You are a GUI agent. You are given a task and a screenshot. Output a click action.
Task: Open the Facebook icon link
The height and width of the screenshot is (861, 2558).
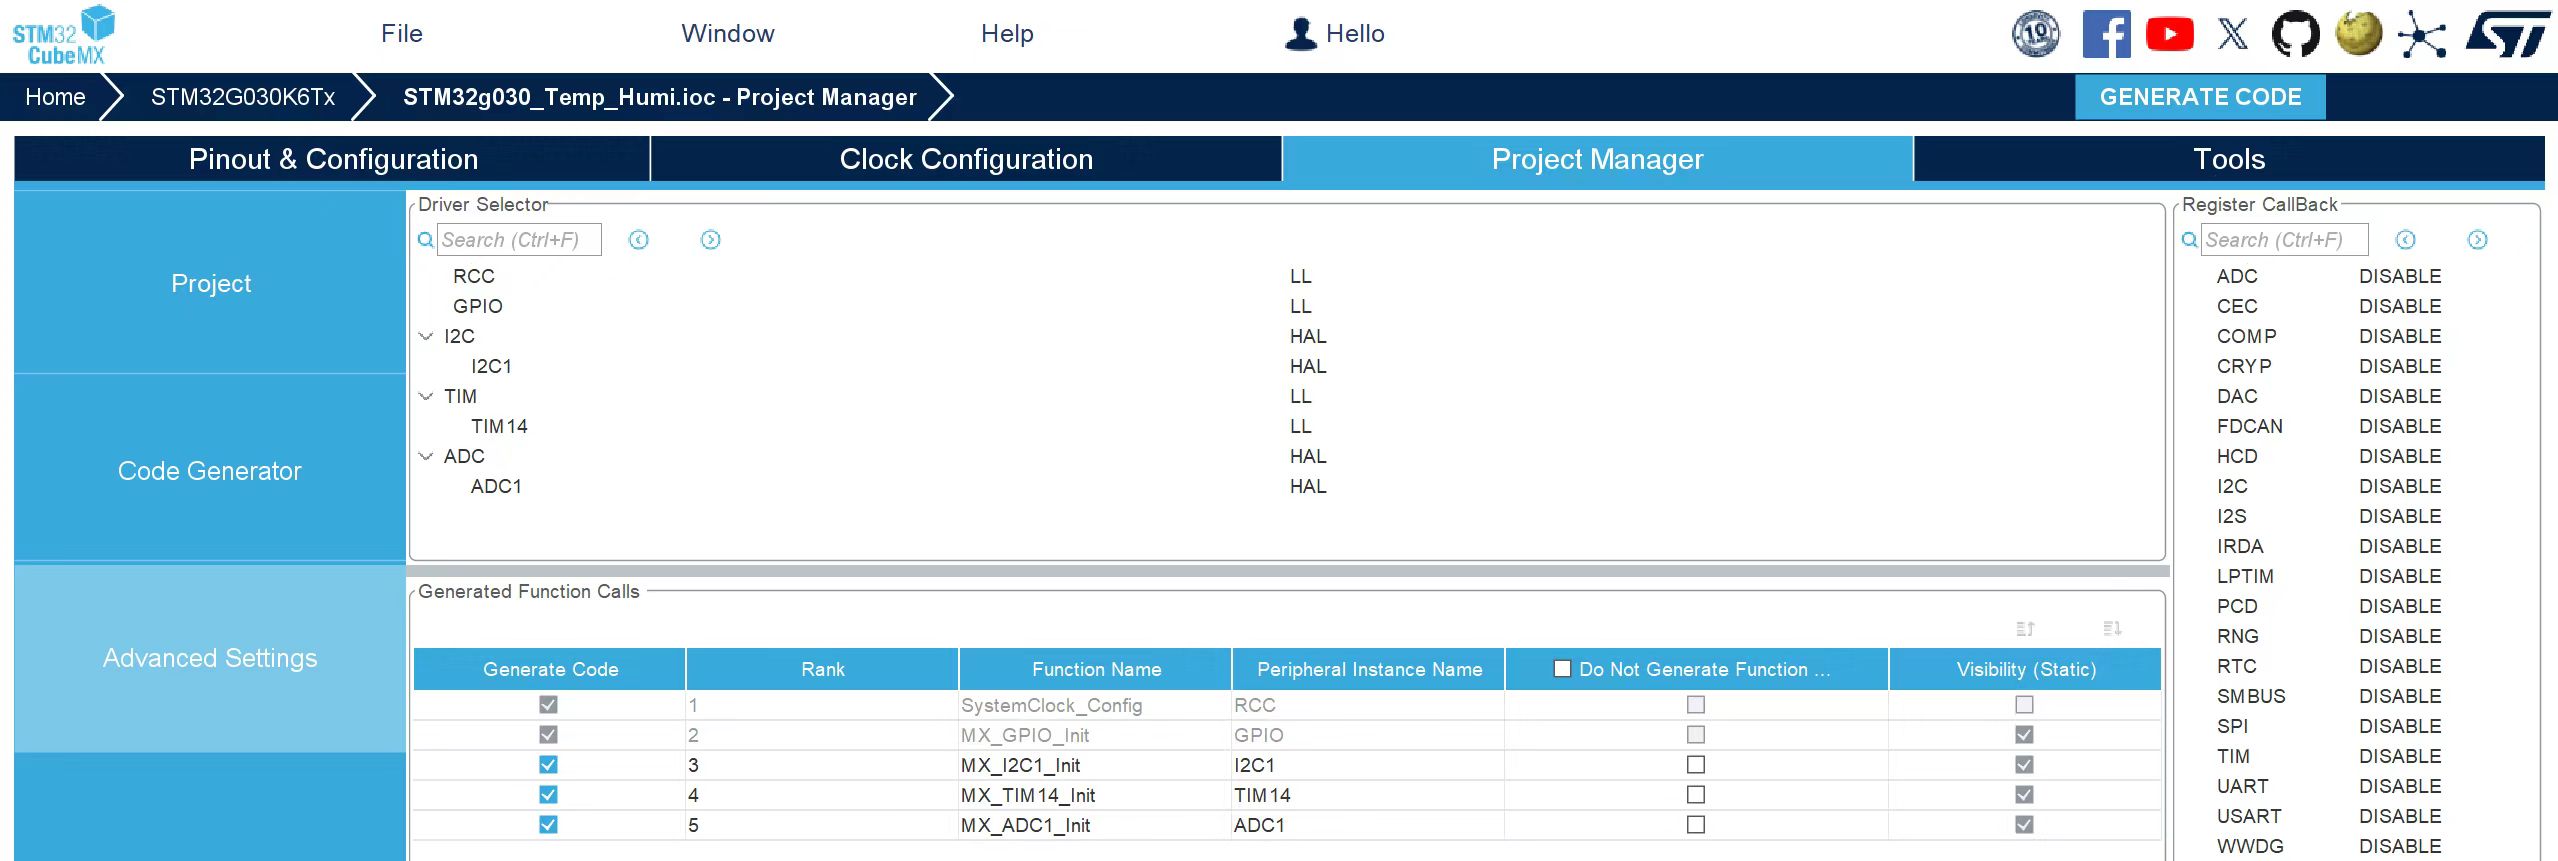(2106, 34)
